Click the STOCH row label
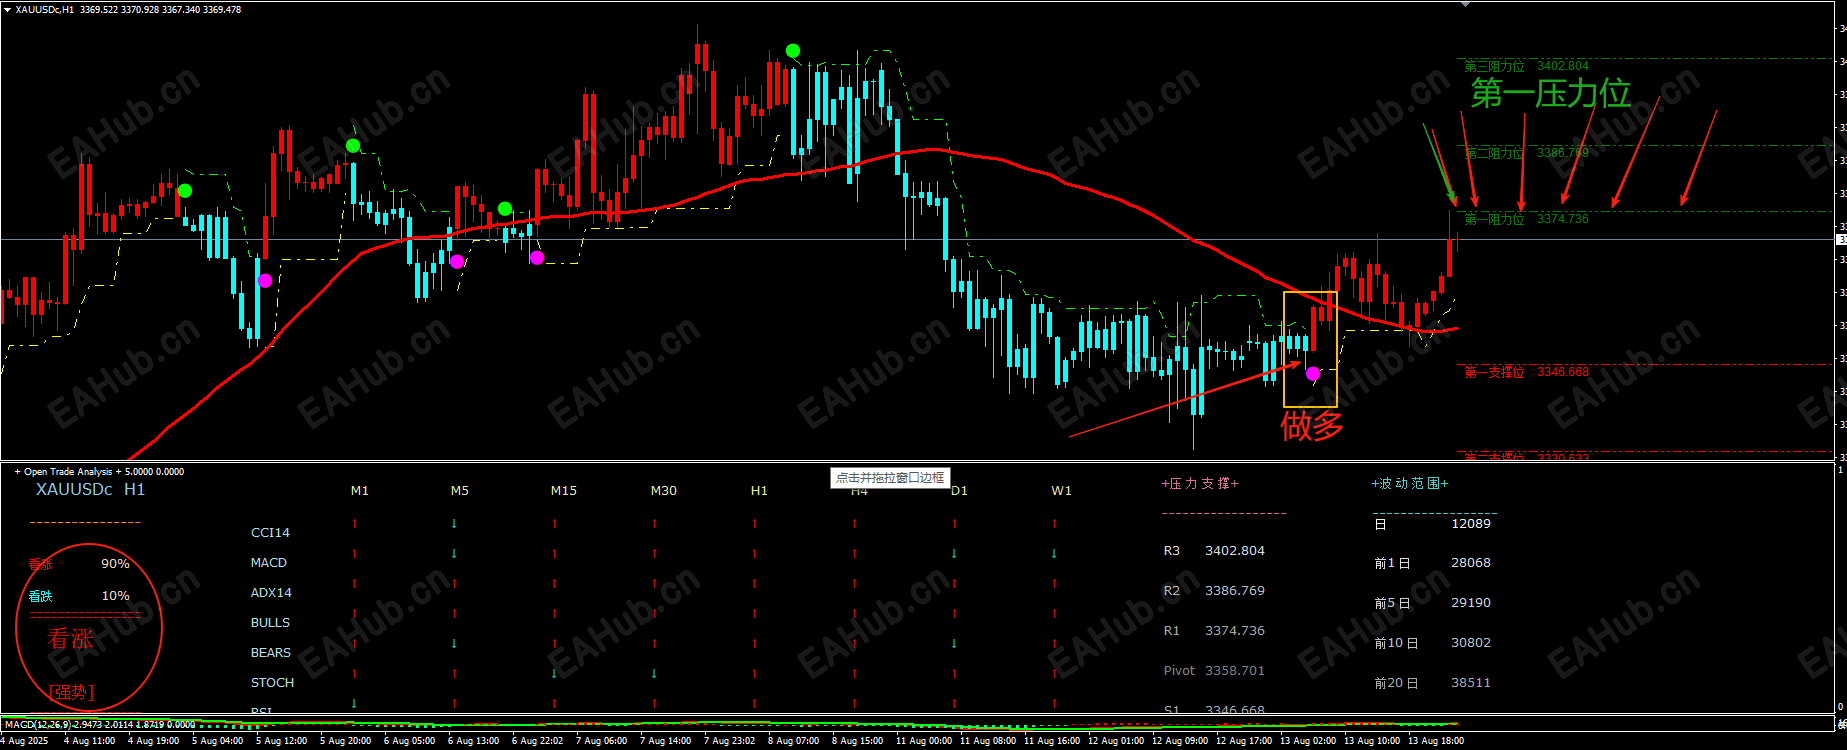Viewport: 1847px width, 750px height. point(272,683)
